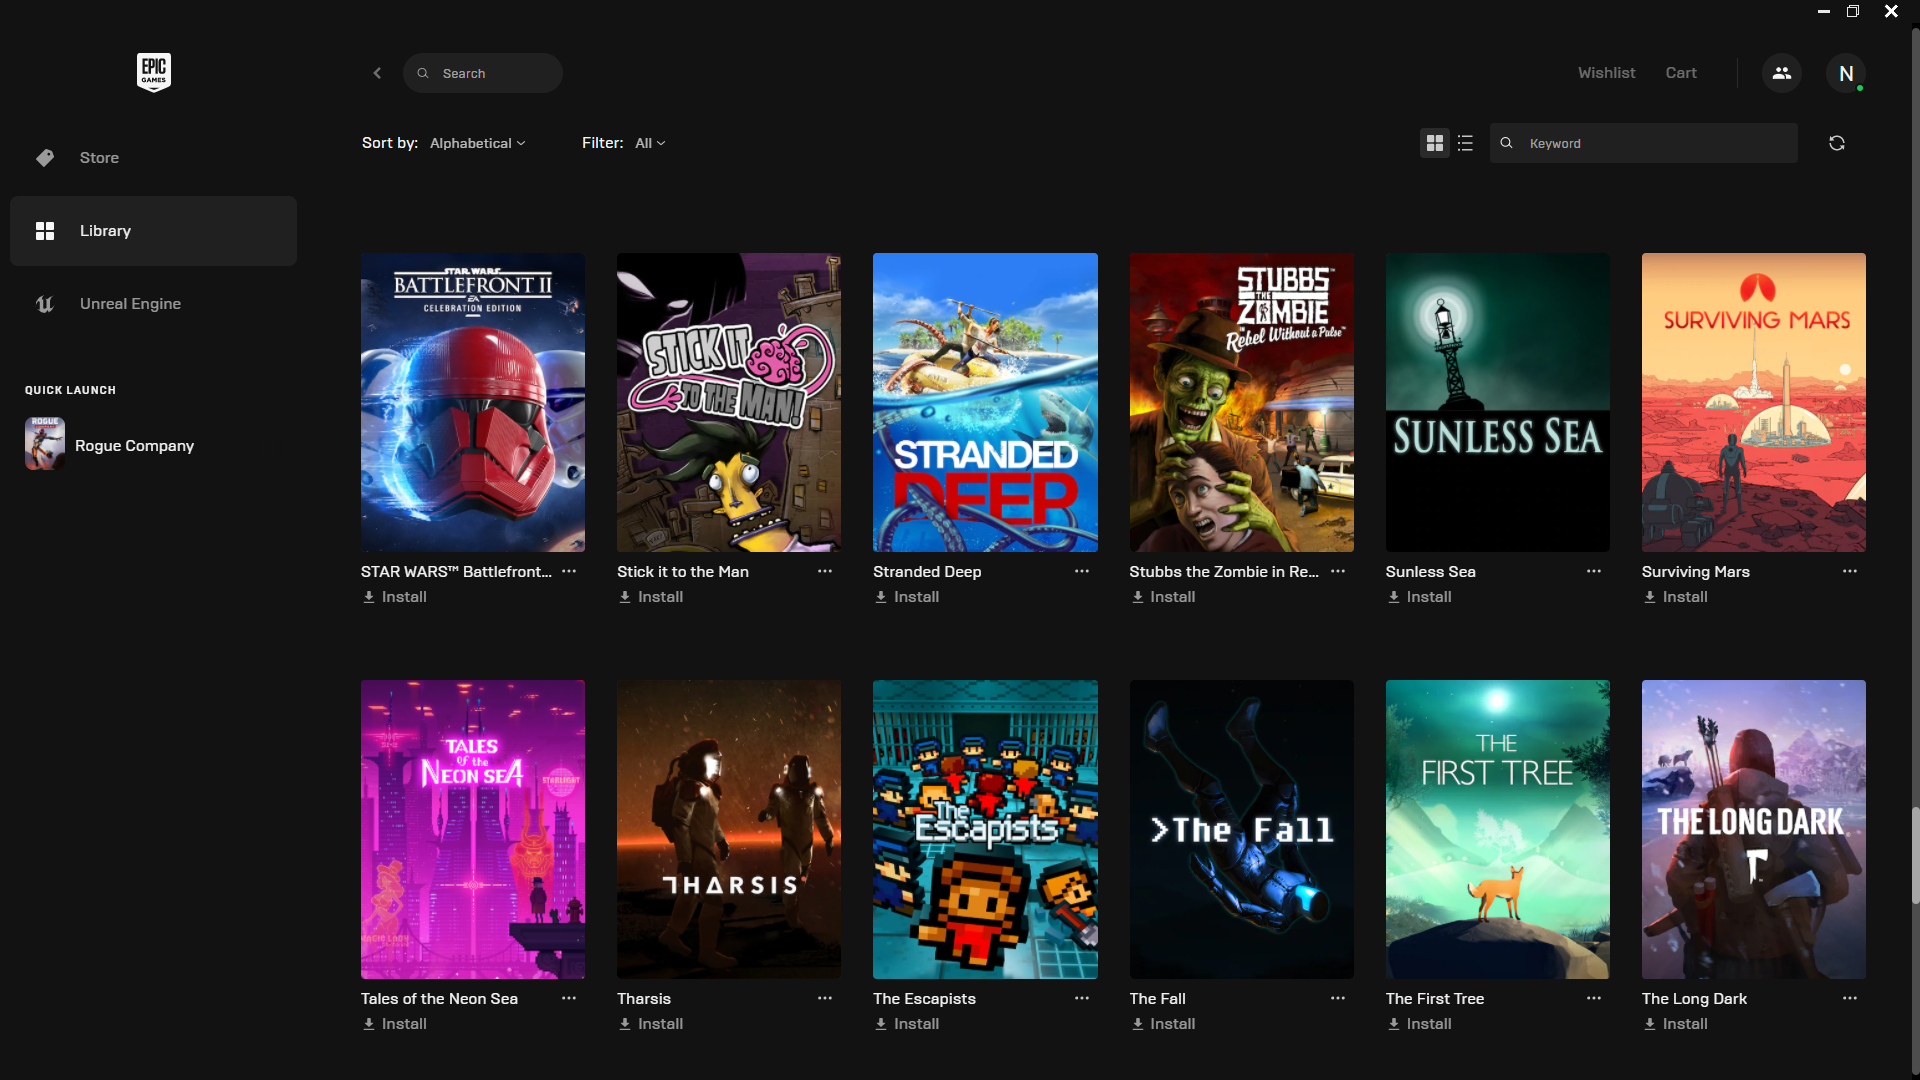Open the Surviving Mars cover art

click(x=1754, y=402)
